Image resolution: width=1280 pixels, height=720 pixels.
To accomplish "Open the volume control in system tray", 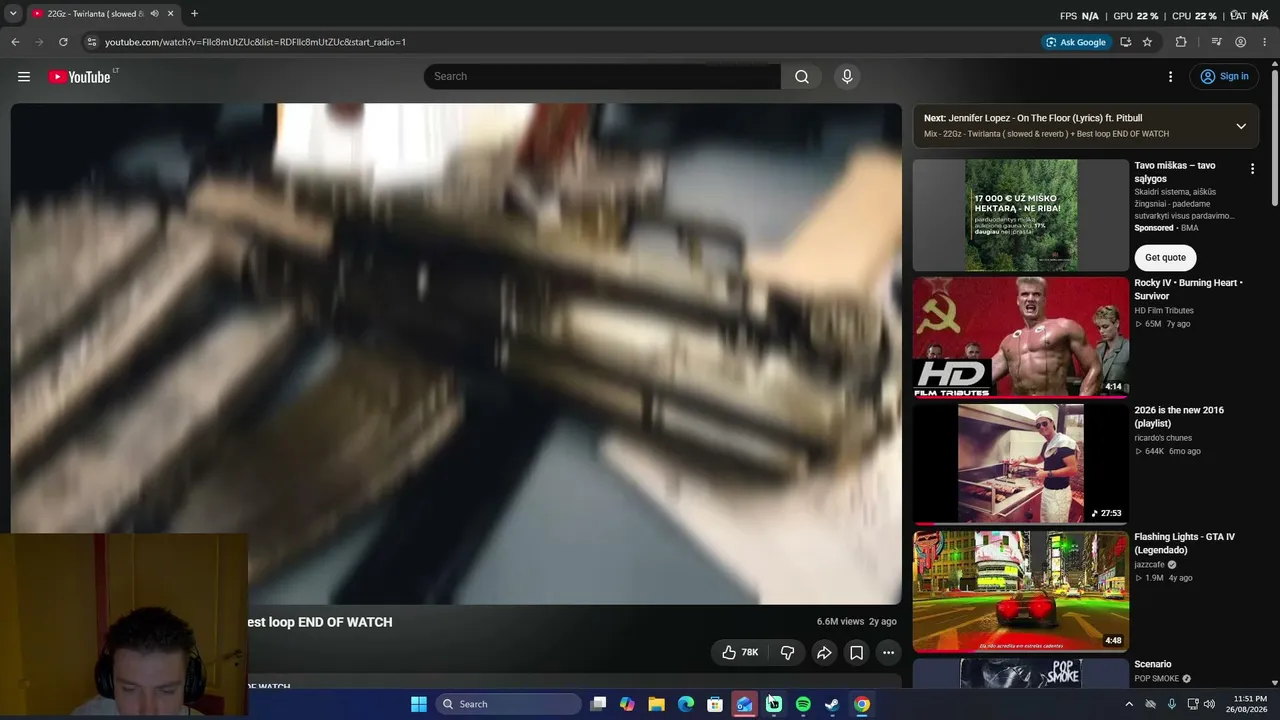I will (x=1210, y=704).
